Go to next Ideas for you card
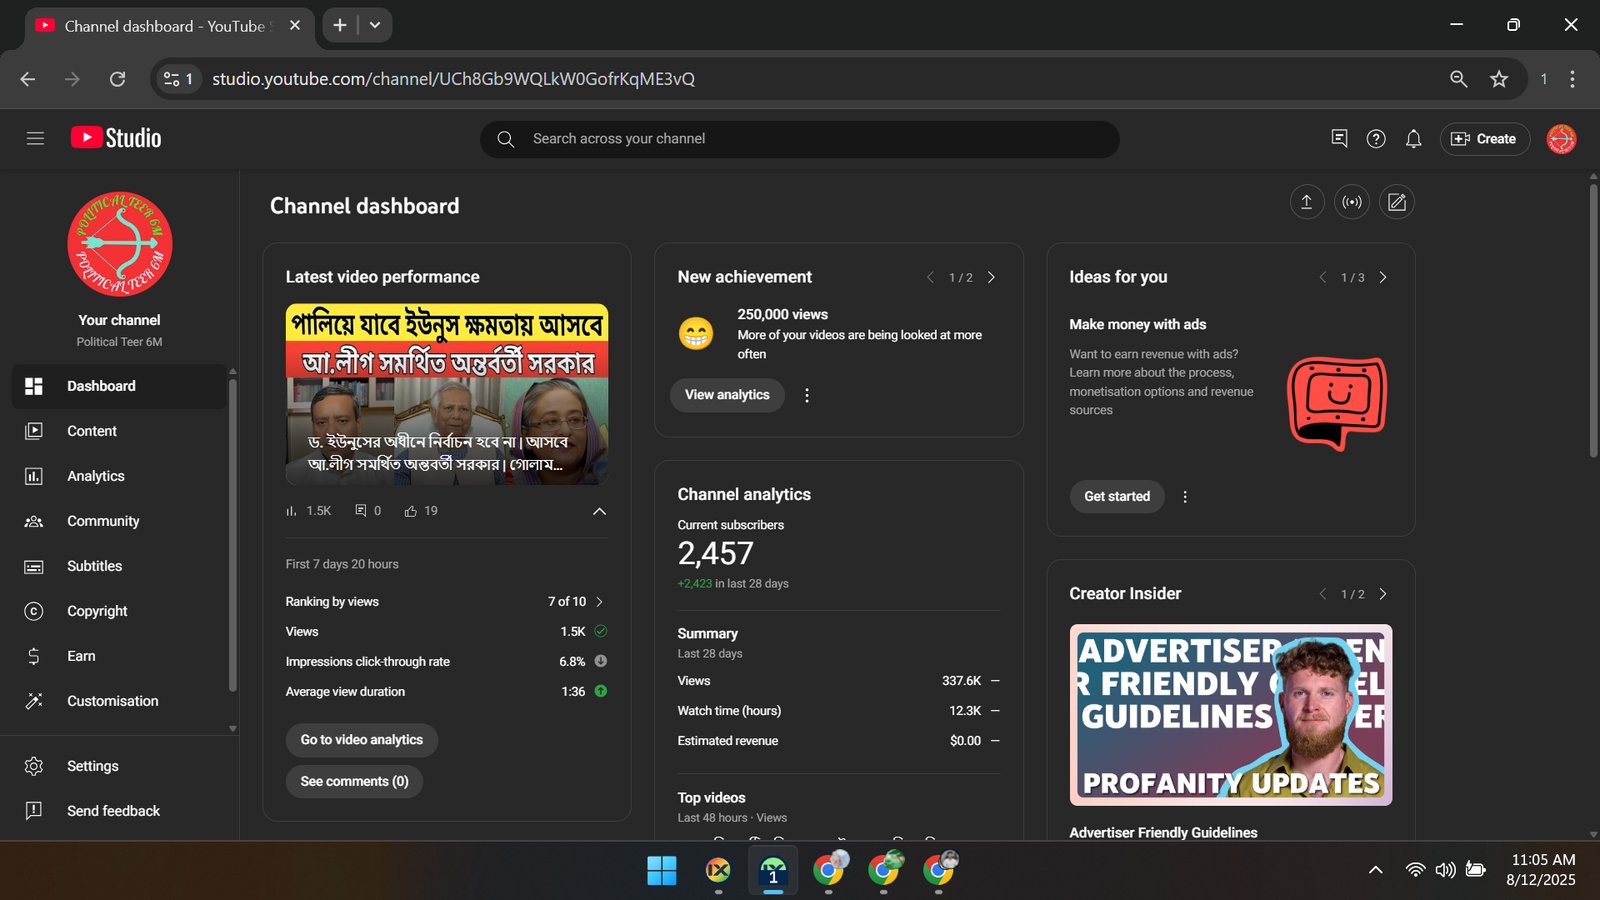This screenshot has height=900, width=1600. [1383, 277]
